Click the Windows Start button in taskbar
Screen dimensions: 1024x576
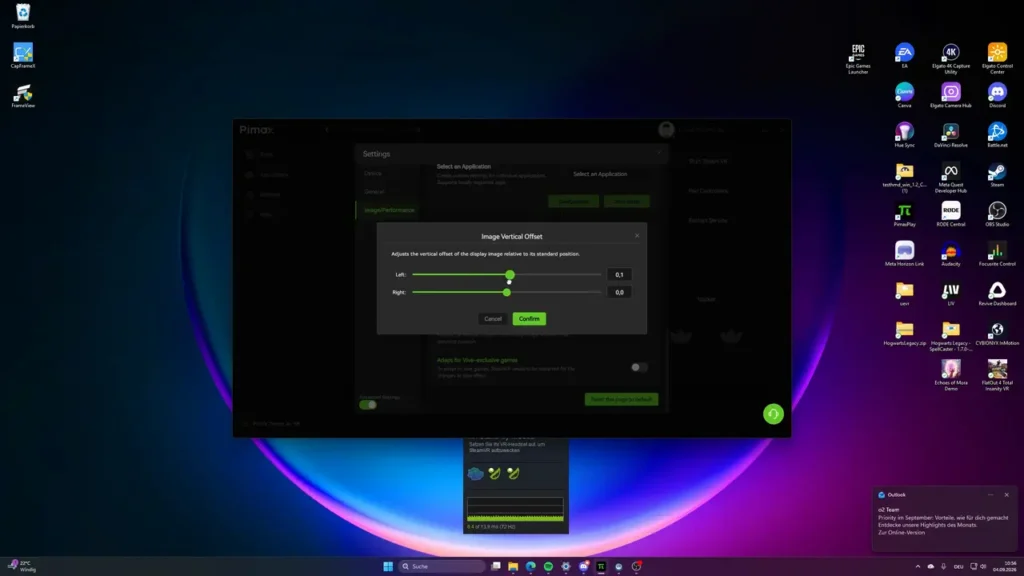click(388, 566)
